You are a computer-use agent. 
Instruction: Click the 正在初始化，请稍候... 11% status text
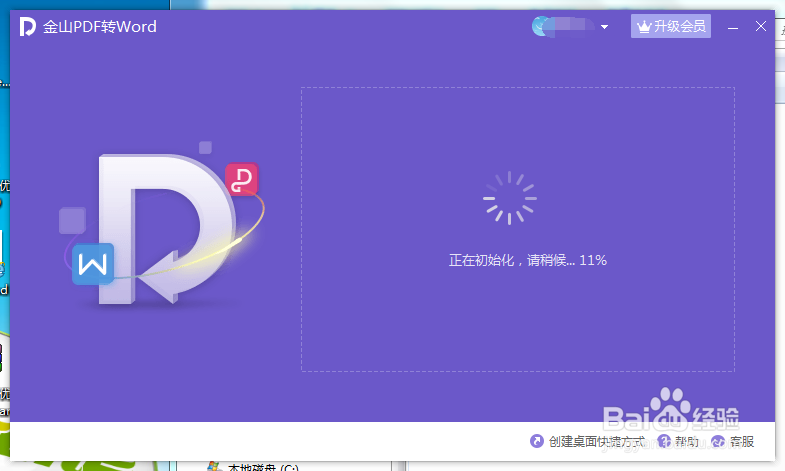click(528, 260)
